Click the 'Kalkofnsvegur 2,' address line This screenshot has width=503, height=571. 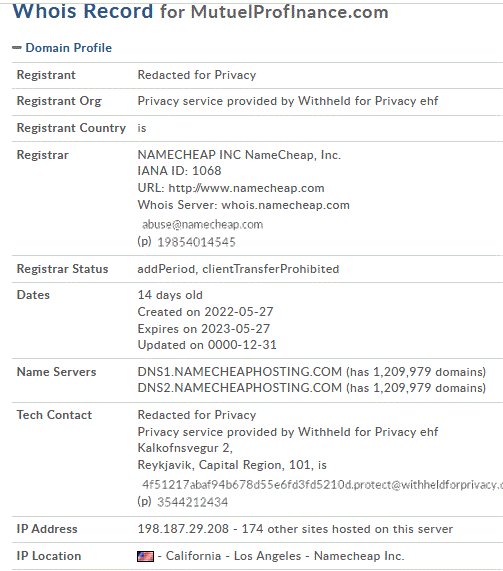185,448
